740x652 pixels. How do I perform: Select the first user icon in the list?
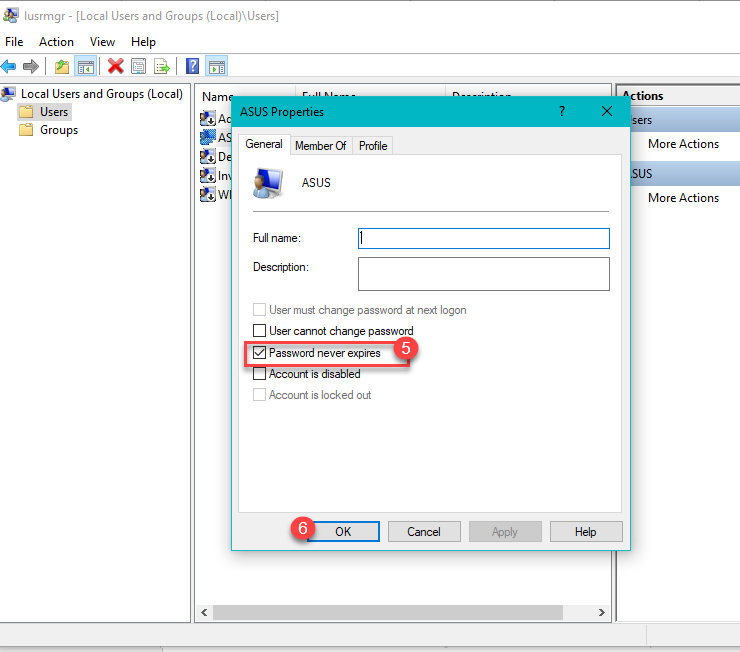click(x=208, y=118)
